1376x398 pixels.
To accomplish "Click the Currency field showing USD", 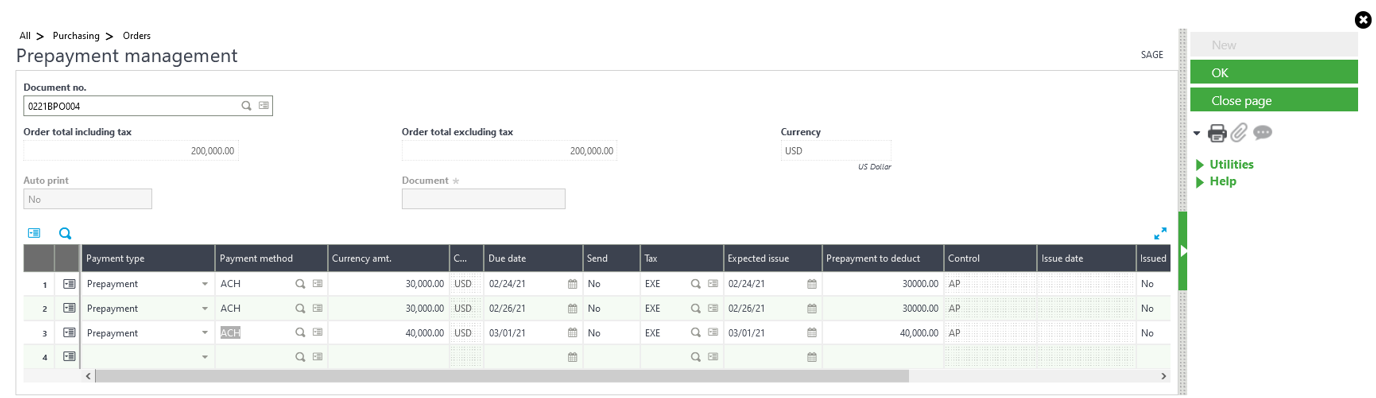I will coord(835,151).
